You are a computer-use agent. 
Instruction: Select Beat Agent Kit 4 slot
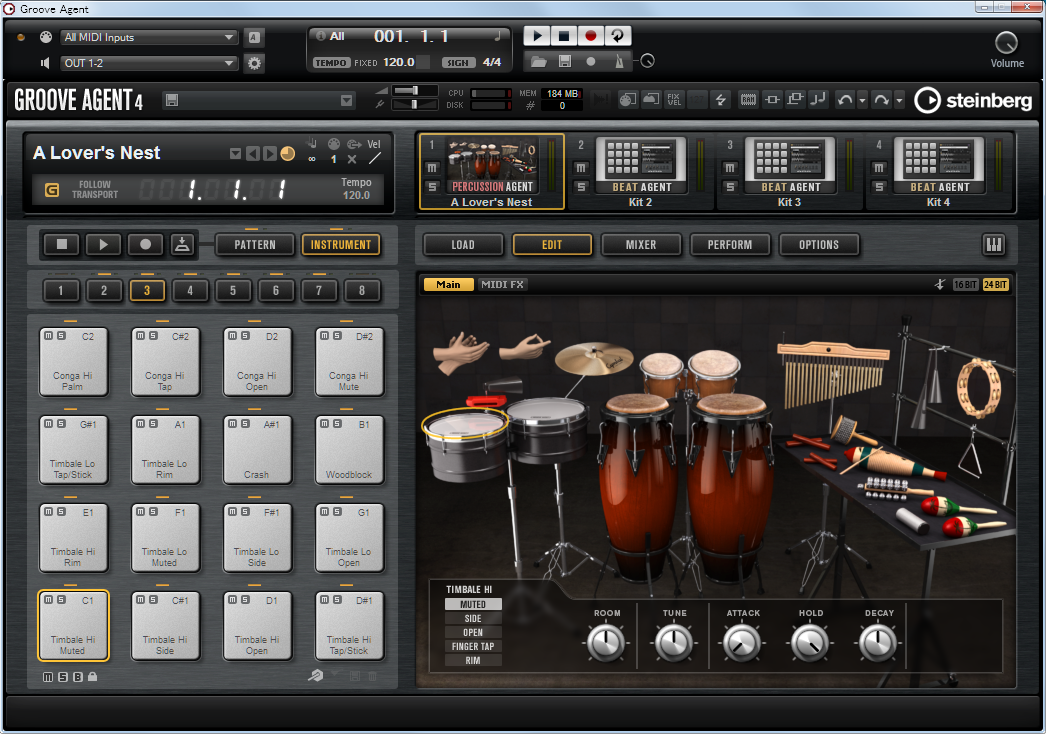(938, 171)
